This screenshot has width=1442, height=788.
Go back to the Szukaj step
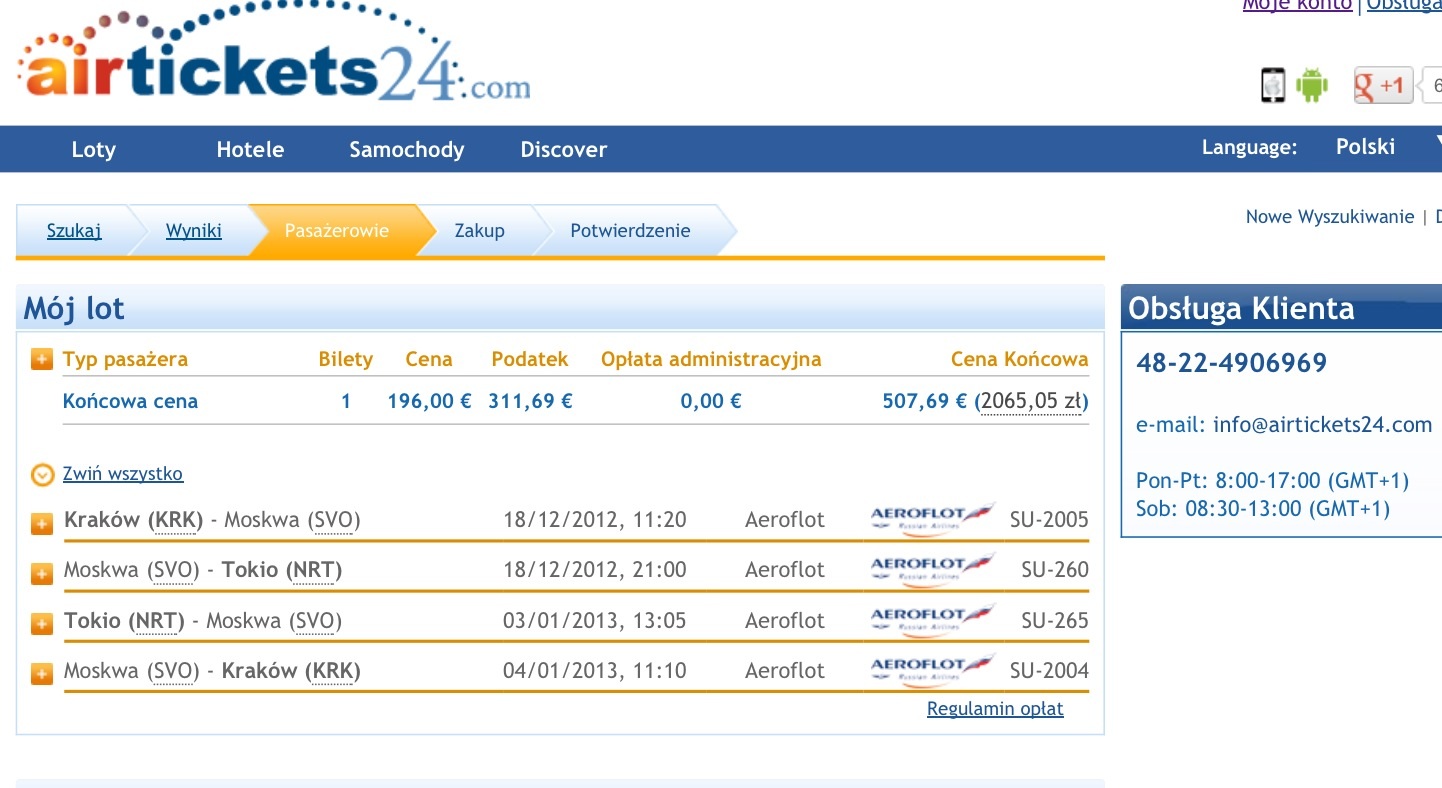pyautogui.click(x=74, y=231)
